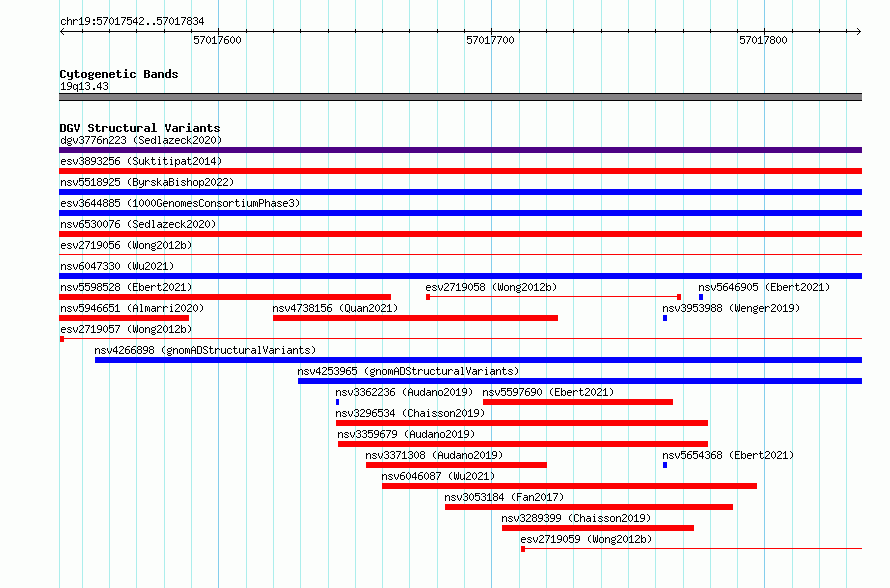Open nsv5518925 (ByrskaBishop2022) variant

point(147,182)
